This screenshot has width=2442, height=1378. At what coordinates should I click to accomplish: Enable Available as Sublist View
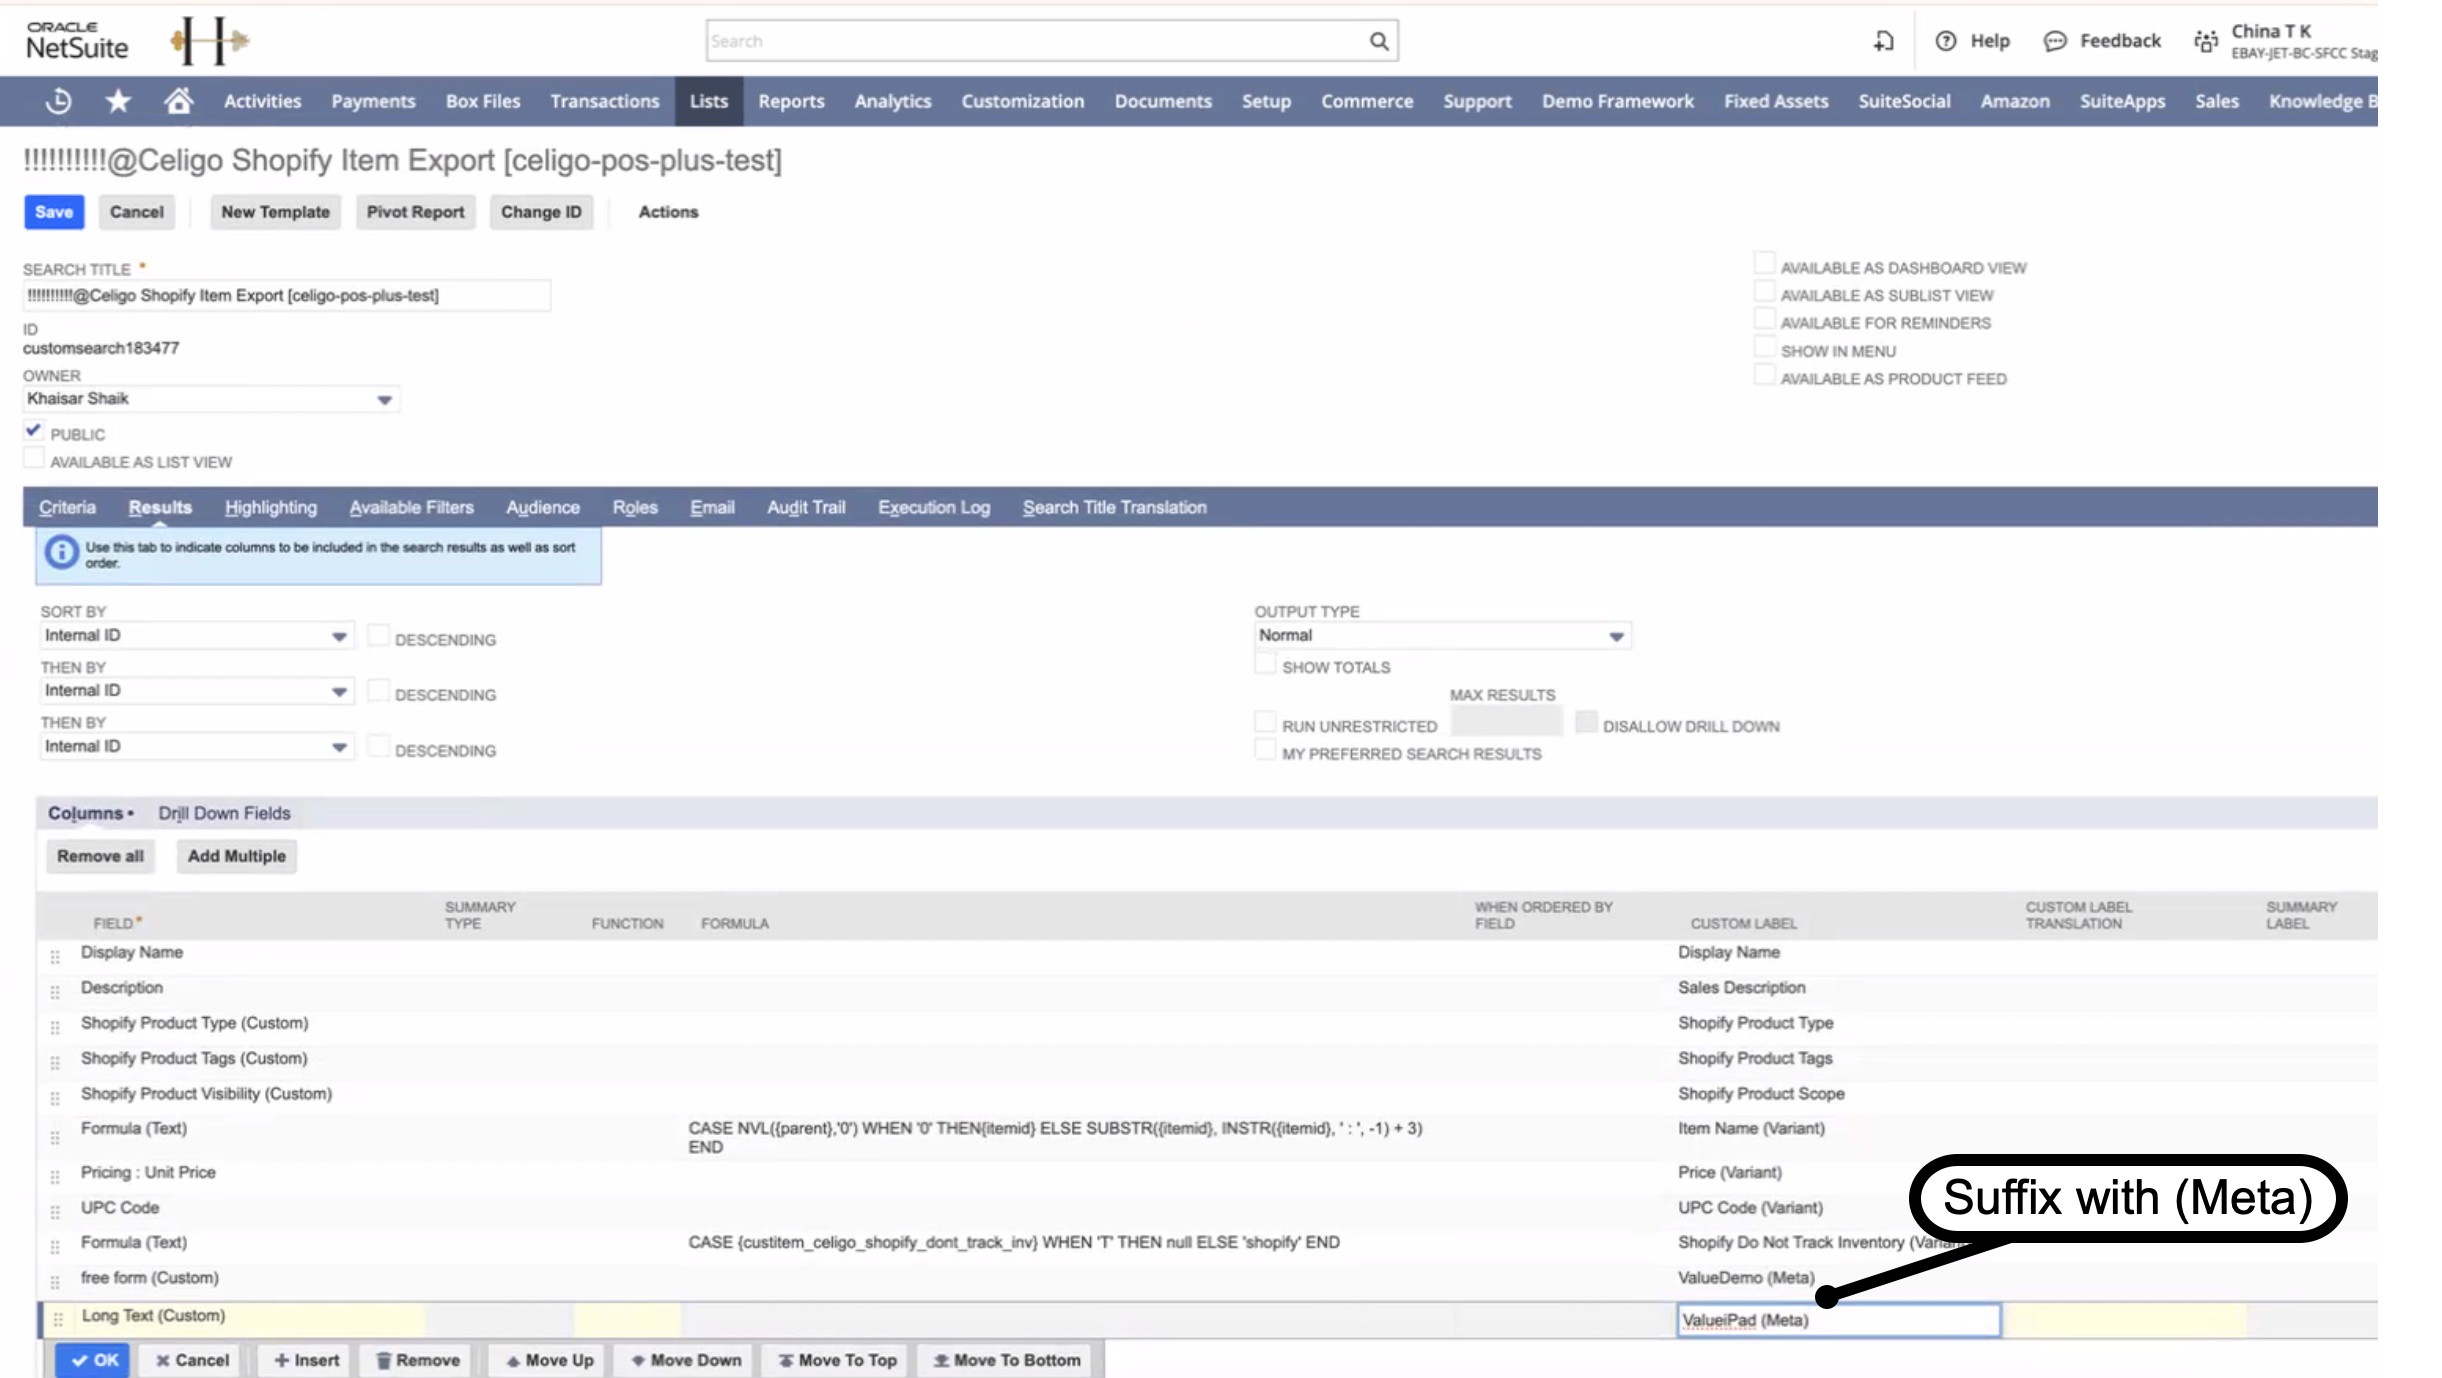[x=1764, y=292]
